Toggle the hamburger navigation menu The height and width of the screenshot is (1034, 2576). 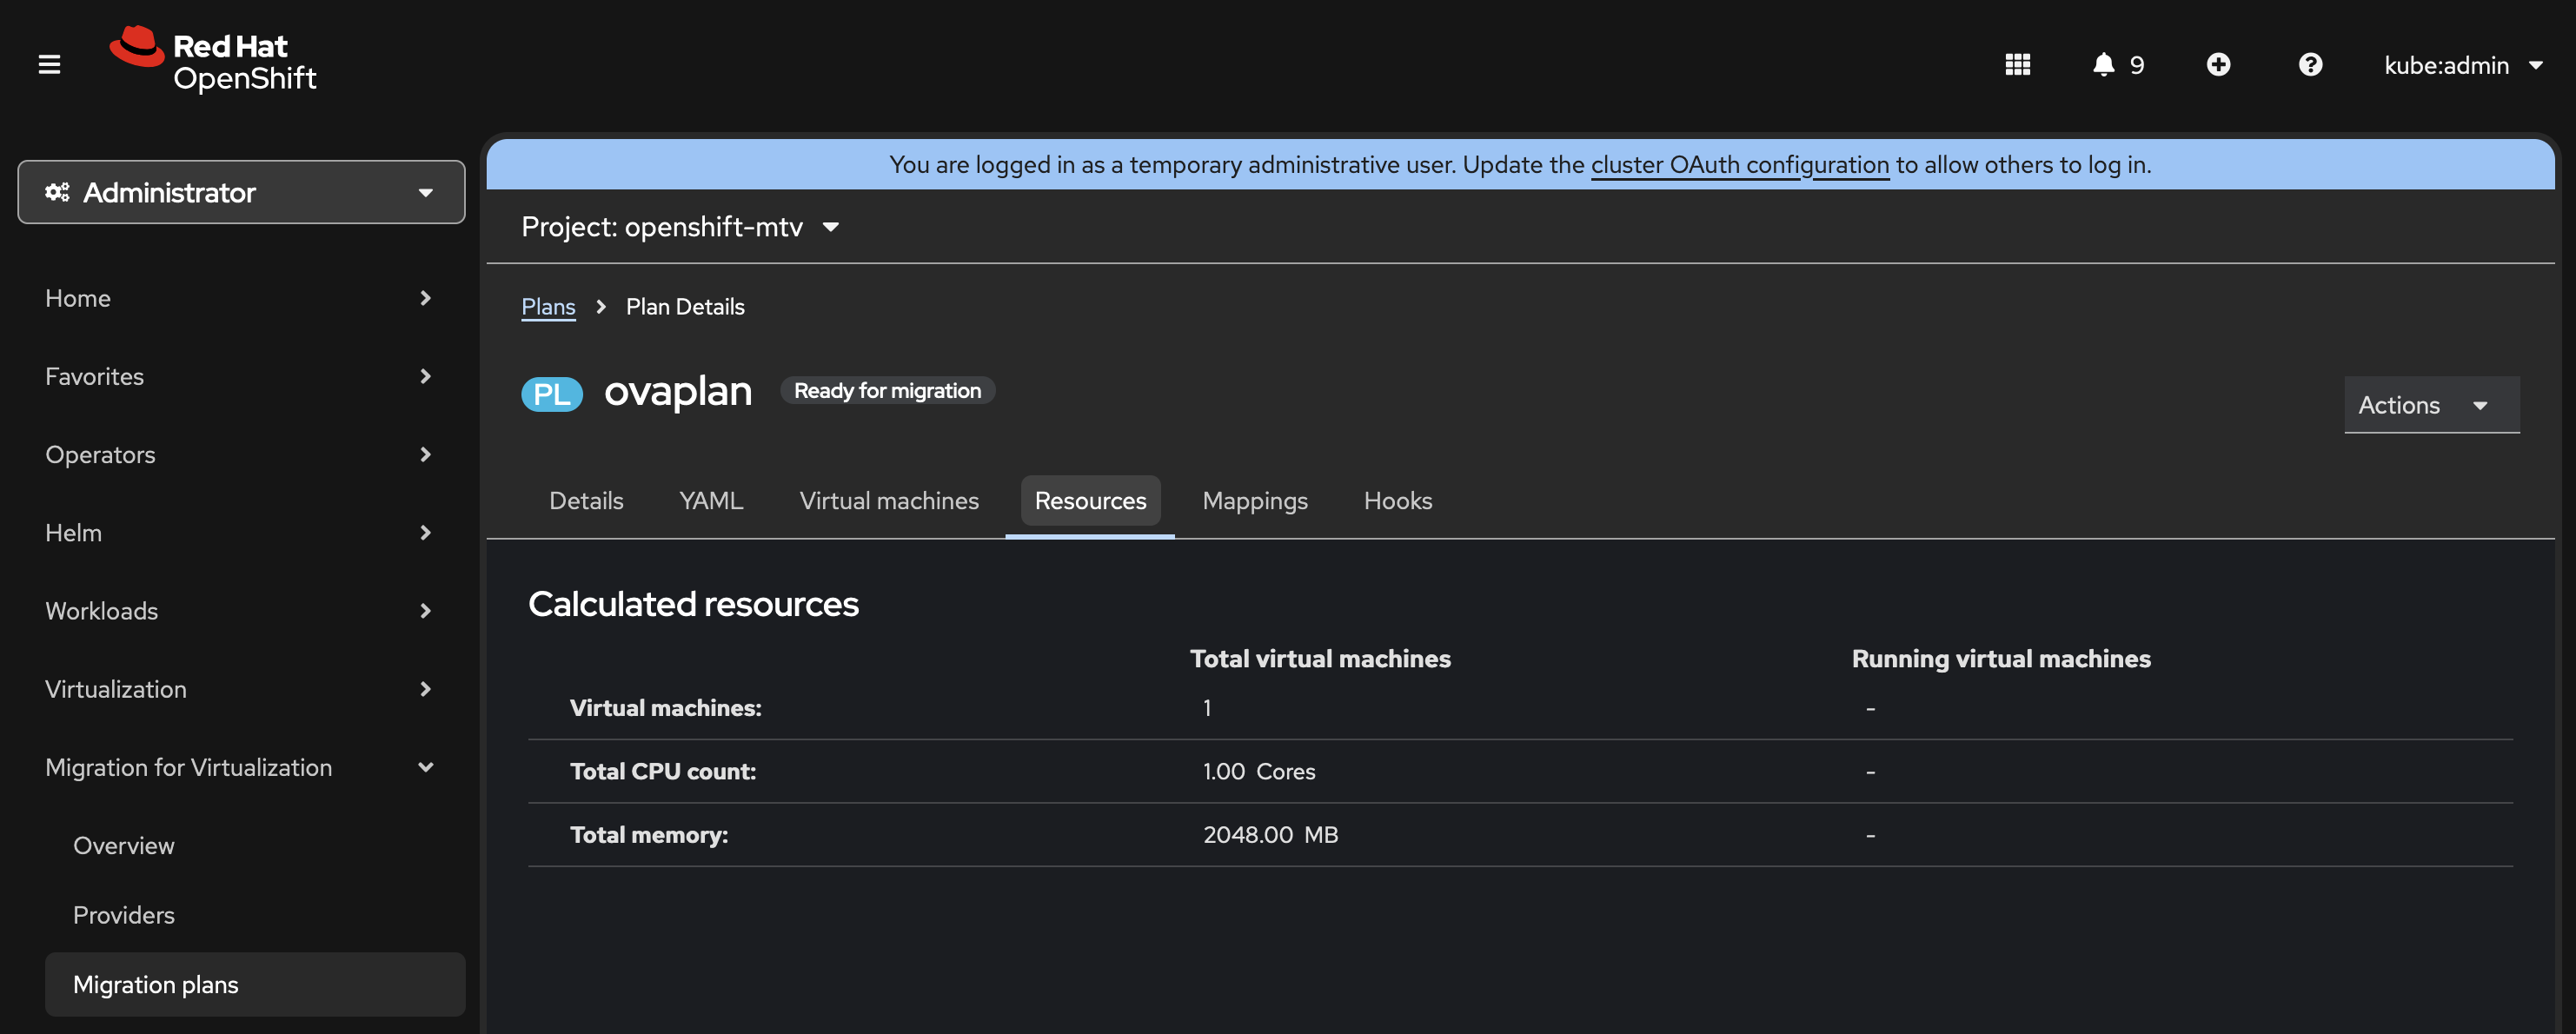click(49, 65)
